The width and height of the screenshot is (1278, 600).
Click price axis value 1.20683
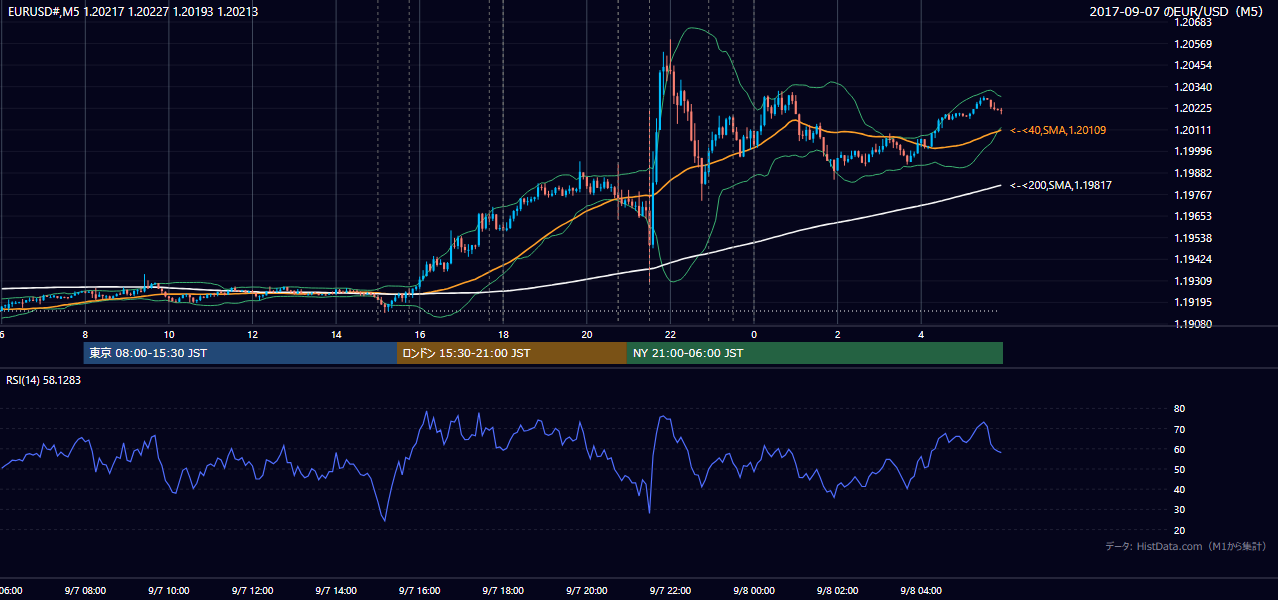[x=1195, y=22]
